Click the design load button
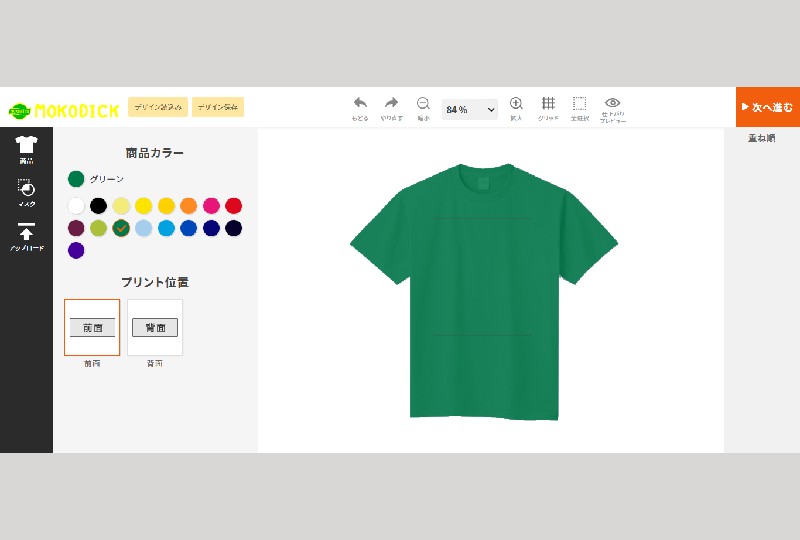 coord(158,107)
